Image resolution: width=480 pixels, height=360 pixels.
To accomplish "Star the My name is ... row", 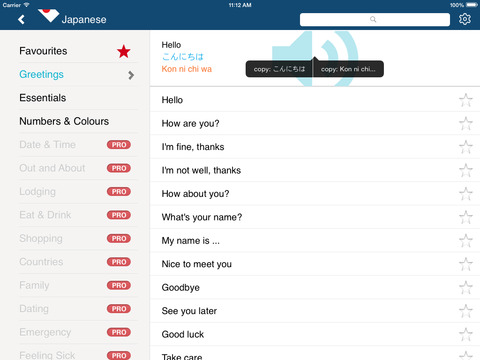I will [x=466, y=240].
